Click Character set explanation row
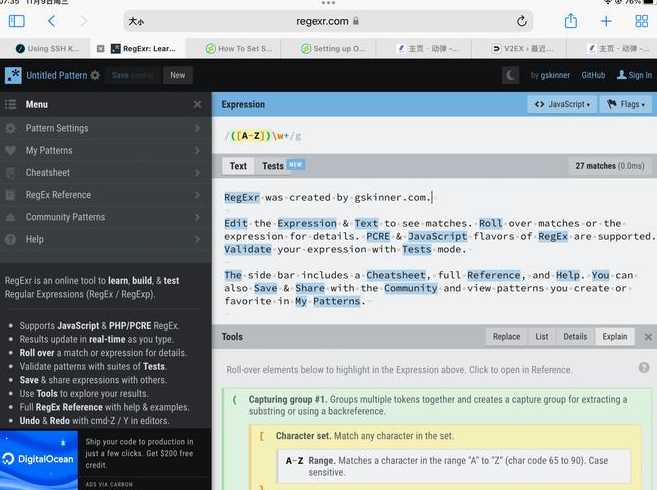The image size is (657, 490). click(364, 436)
